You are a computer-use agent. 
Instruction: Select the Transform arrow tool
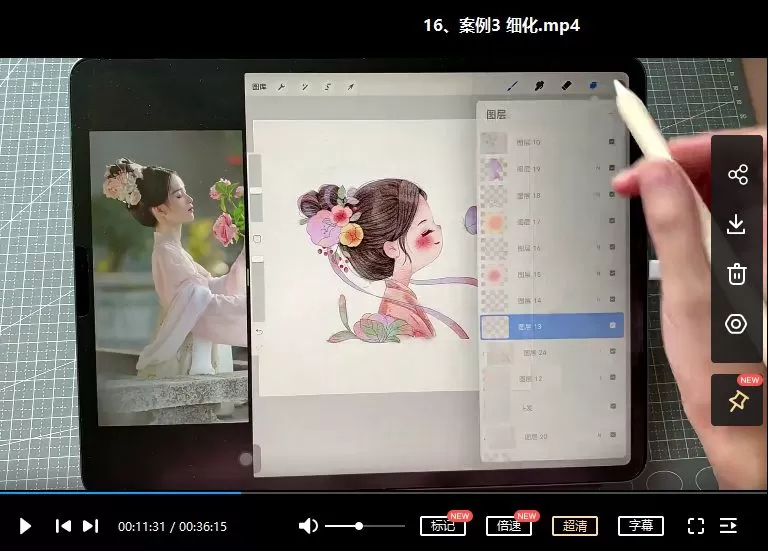tap(351, 87)
